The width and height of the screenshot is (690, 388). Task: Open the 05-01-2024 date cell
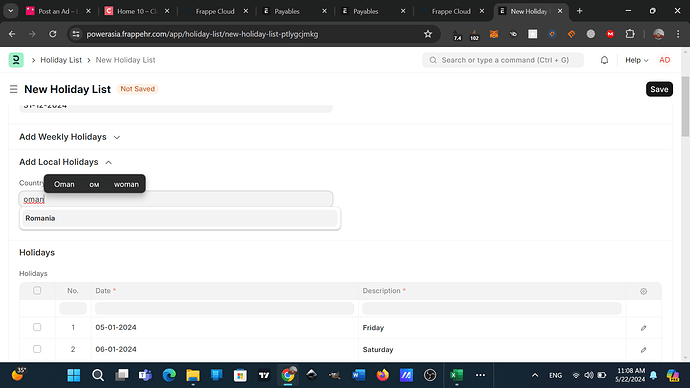point(224,327)
